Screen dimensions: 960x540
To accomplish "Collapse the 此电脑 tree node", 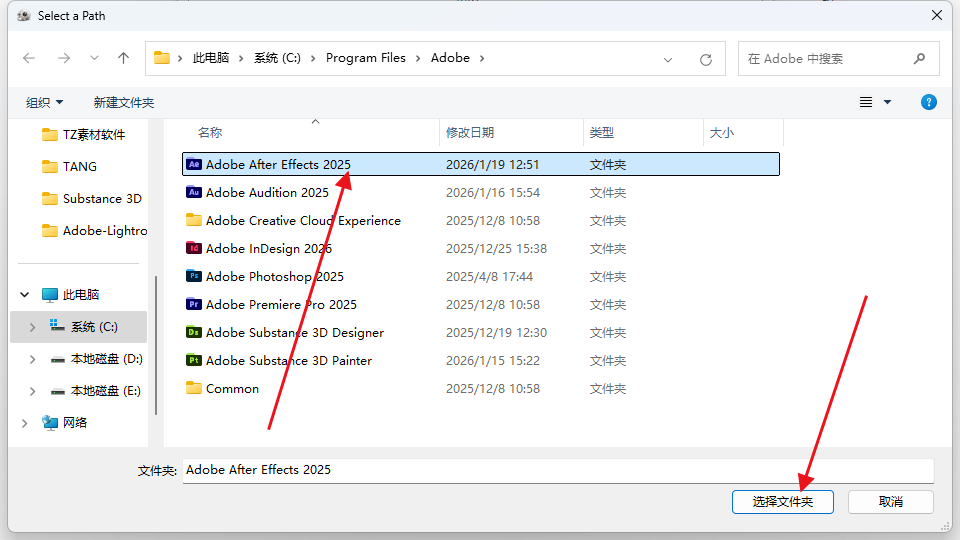I will click(24, 294).
